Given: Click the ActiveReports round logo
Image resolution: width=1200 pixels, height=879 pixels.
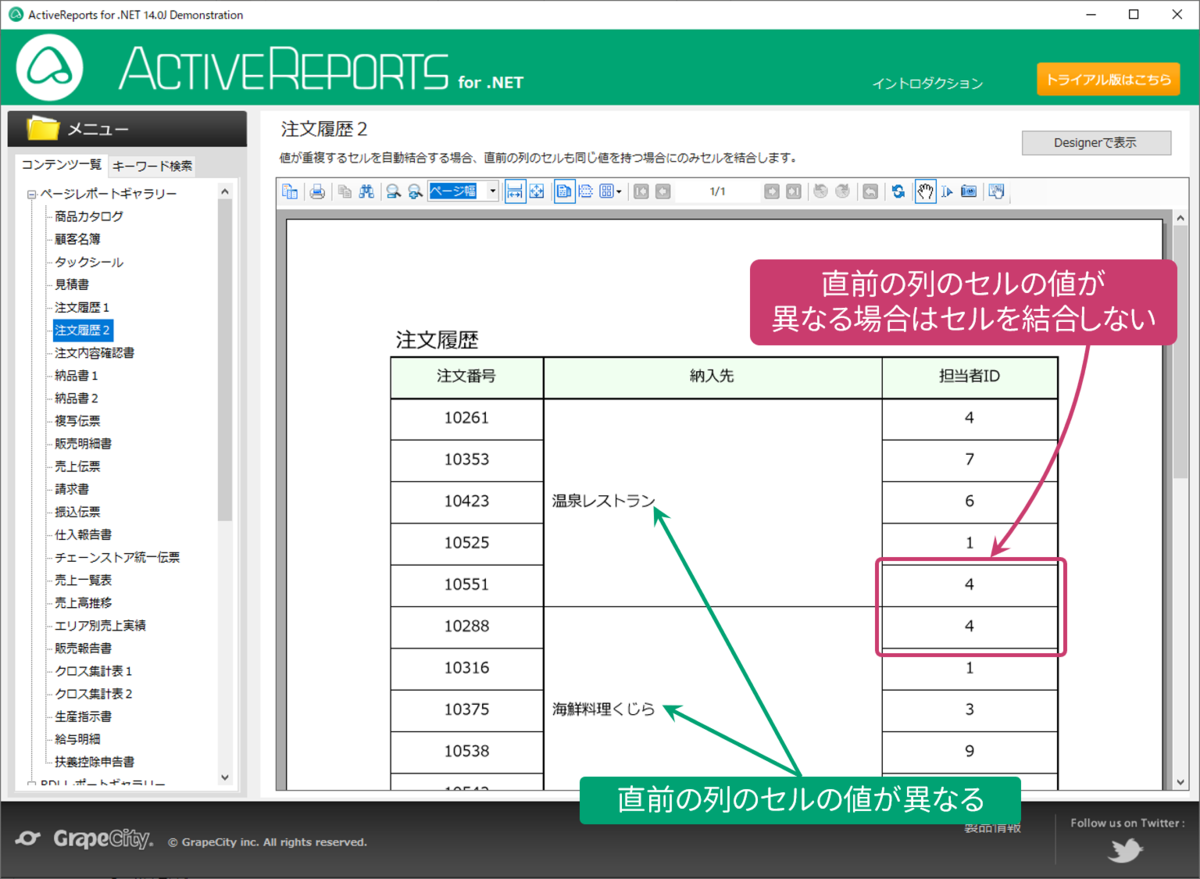Looking at the screenshot, I should coord(50,68).
